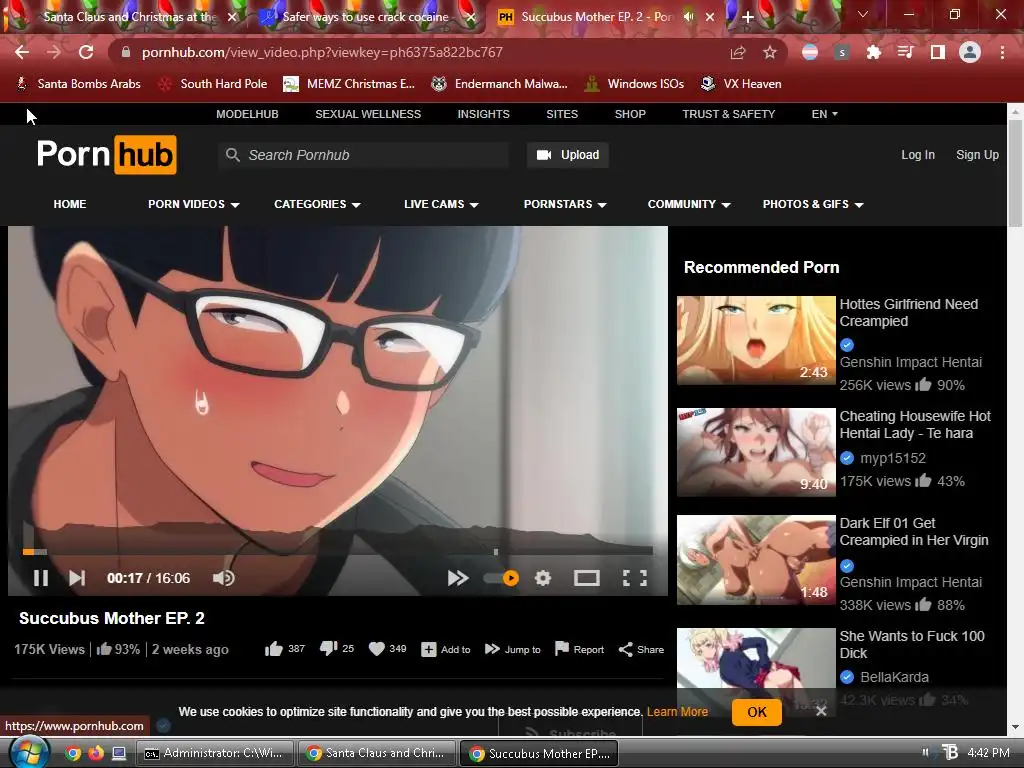
Task: Switch to Safer ways to use tab
Action: (x=364, y=17)
